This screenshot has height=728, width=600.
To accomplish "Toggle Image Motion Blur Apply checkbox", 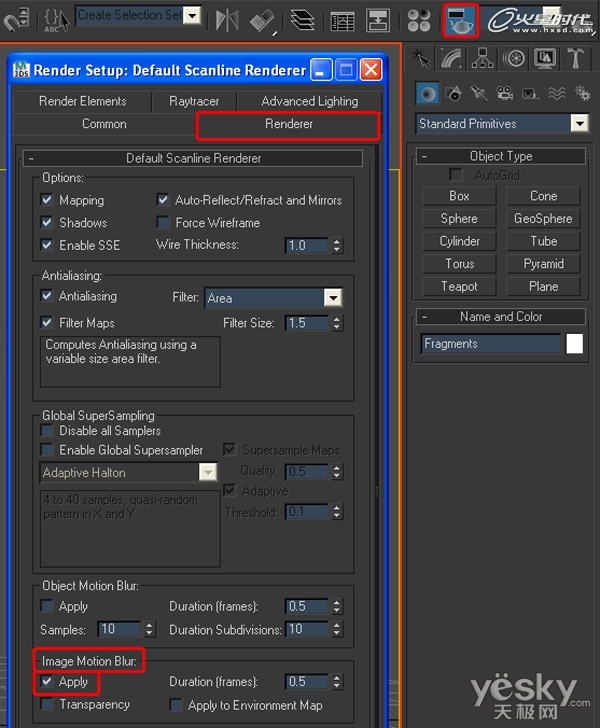I will coord(47,681).
